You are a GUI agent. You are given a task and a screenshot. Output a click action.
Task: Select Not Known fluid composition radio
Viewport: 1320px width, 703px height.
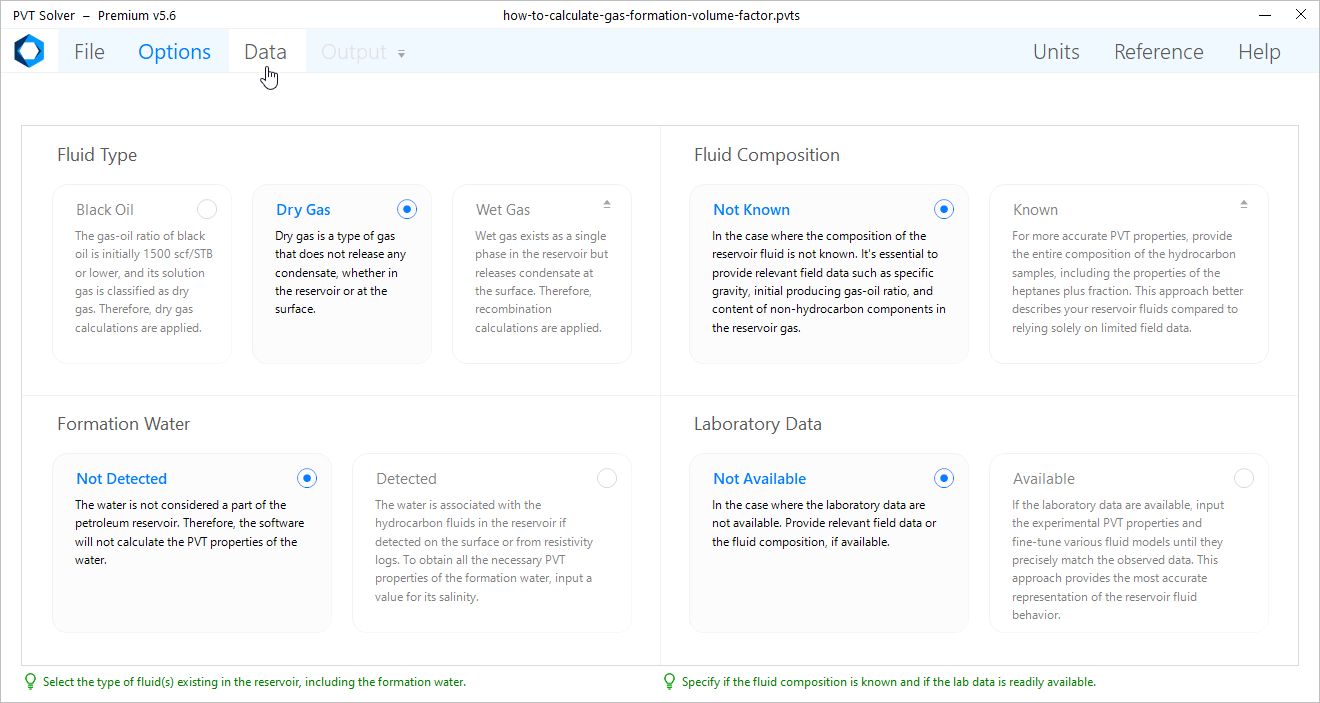(x=943, y=209)
